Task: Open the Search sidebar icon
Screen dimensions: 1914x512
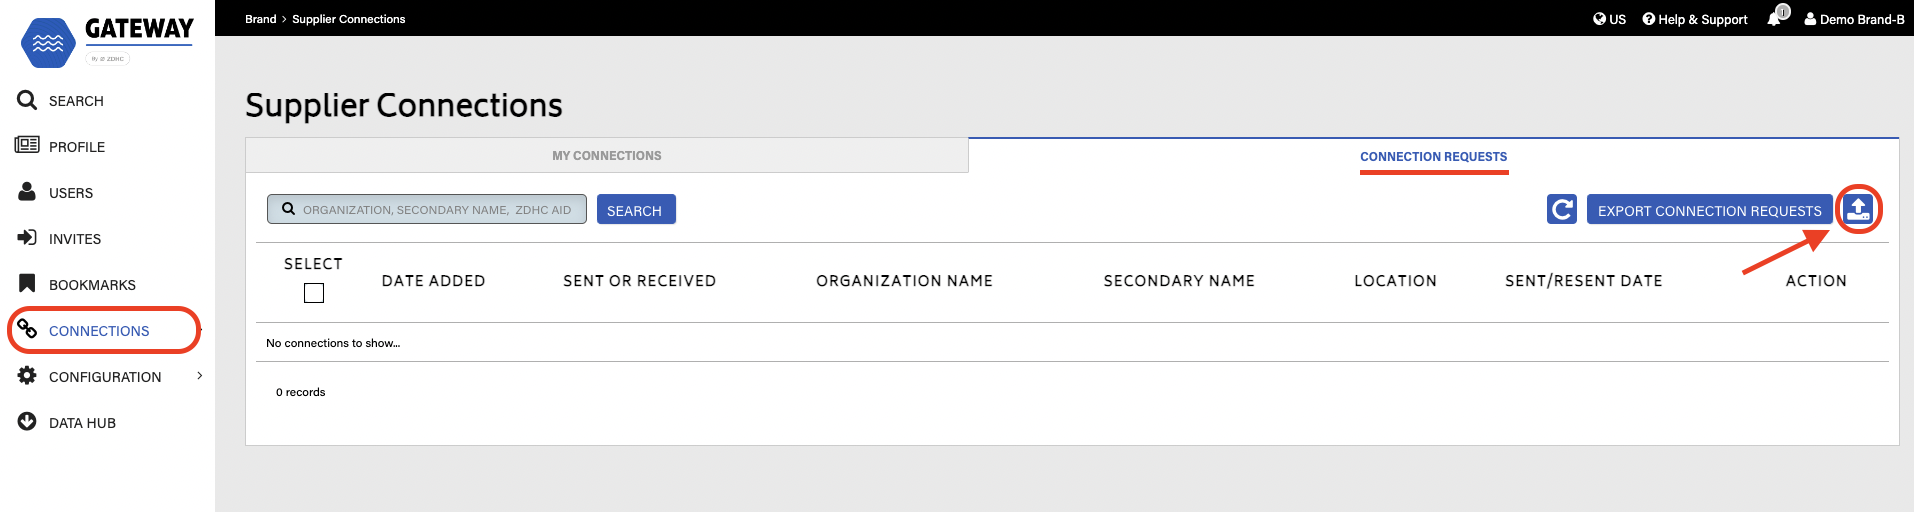Action: 27,100
